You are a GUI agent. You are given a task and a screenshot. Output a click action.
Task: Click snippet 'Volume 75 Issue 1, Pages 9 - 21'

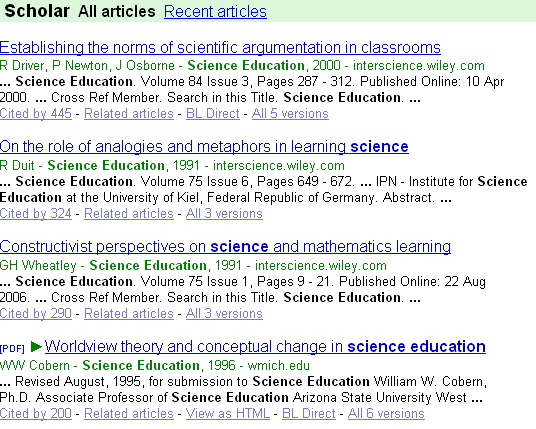click(x=236, y=282)
